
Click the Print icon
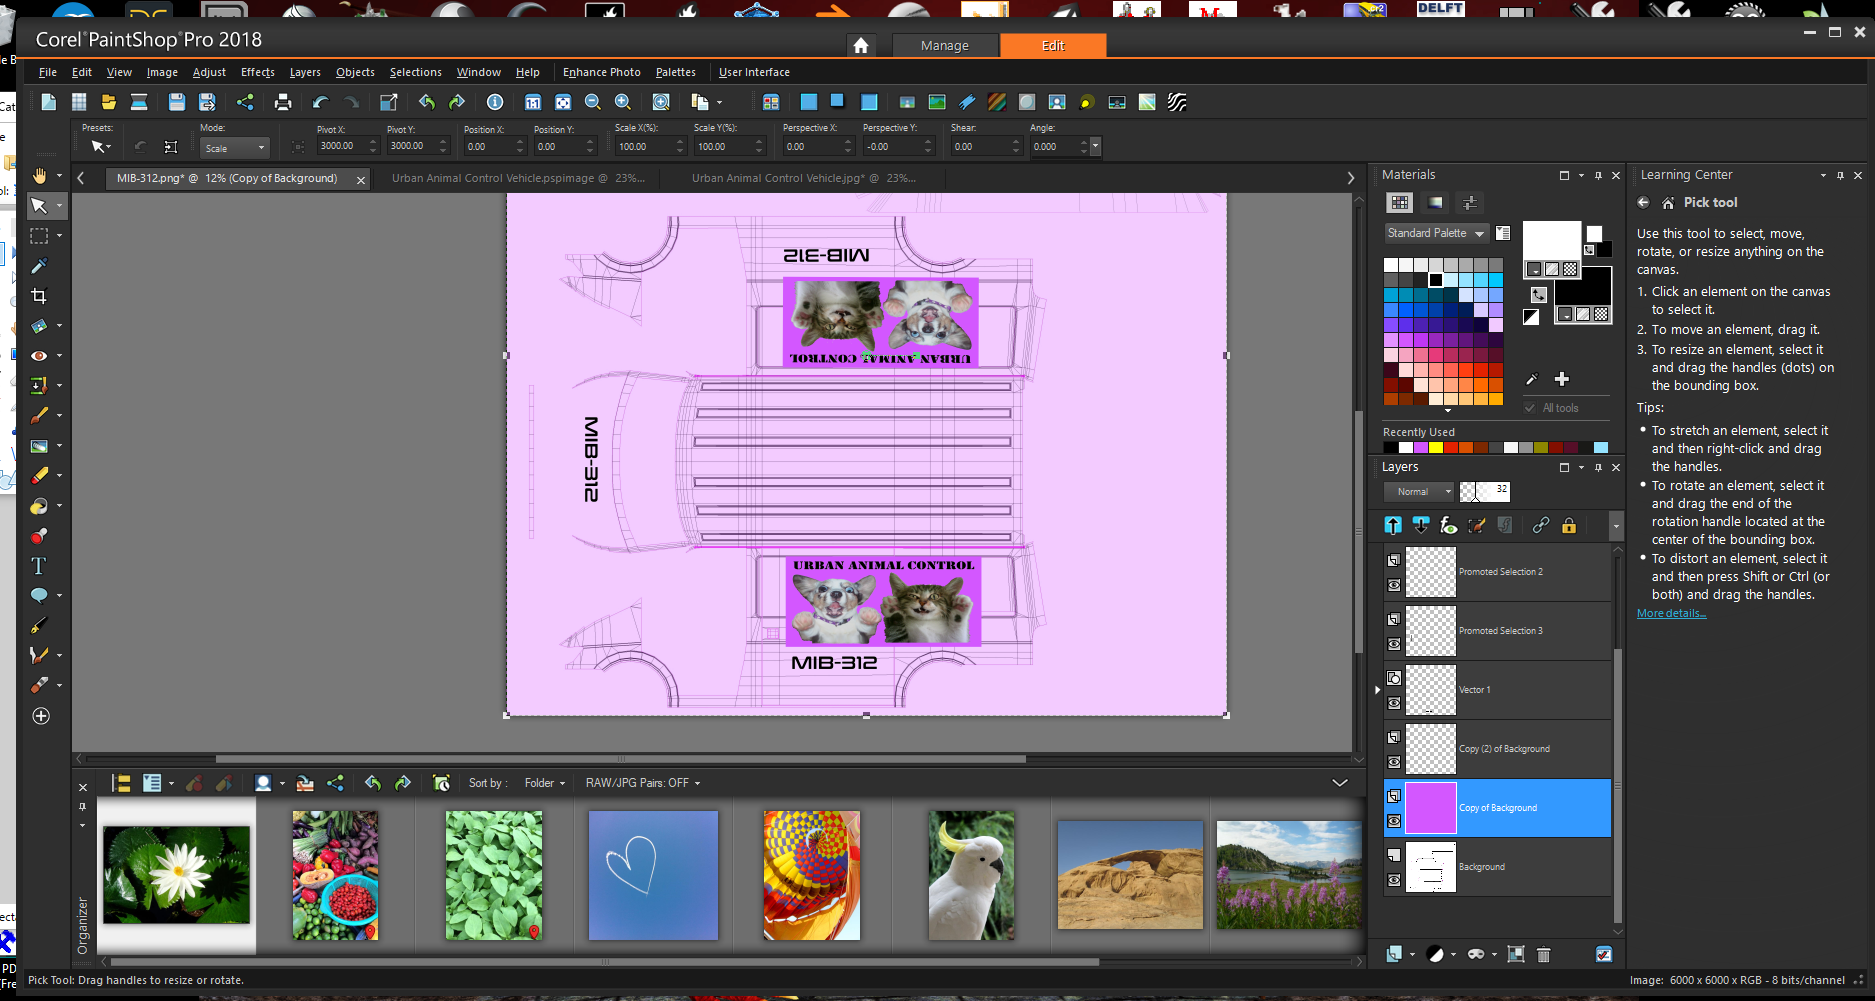[283, 102]
